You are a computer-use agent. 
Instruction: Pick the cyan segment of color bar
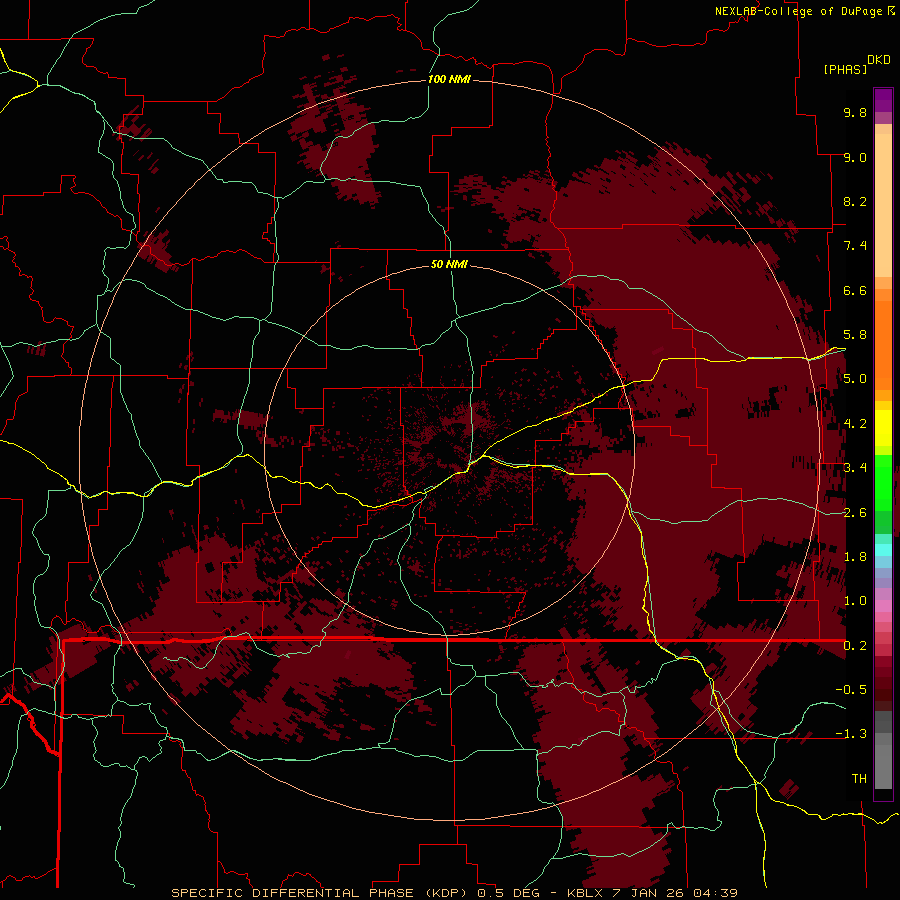click(883, 550)
